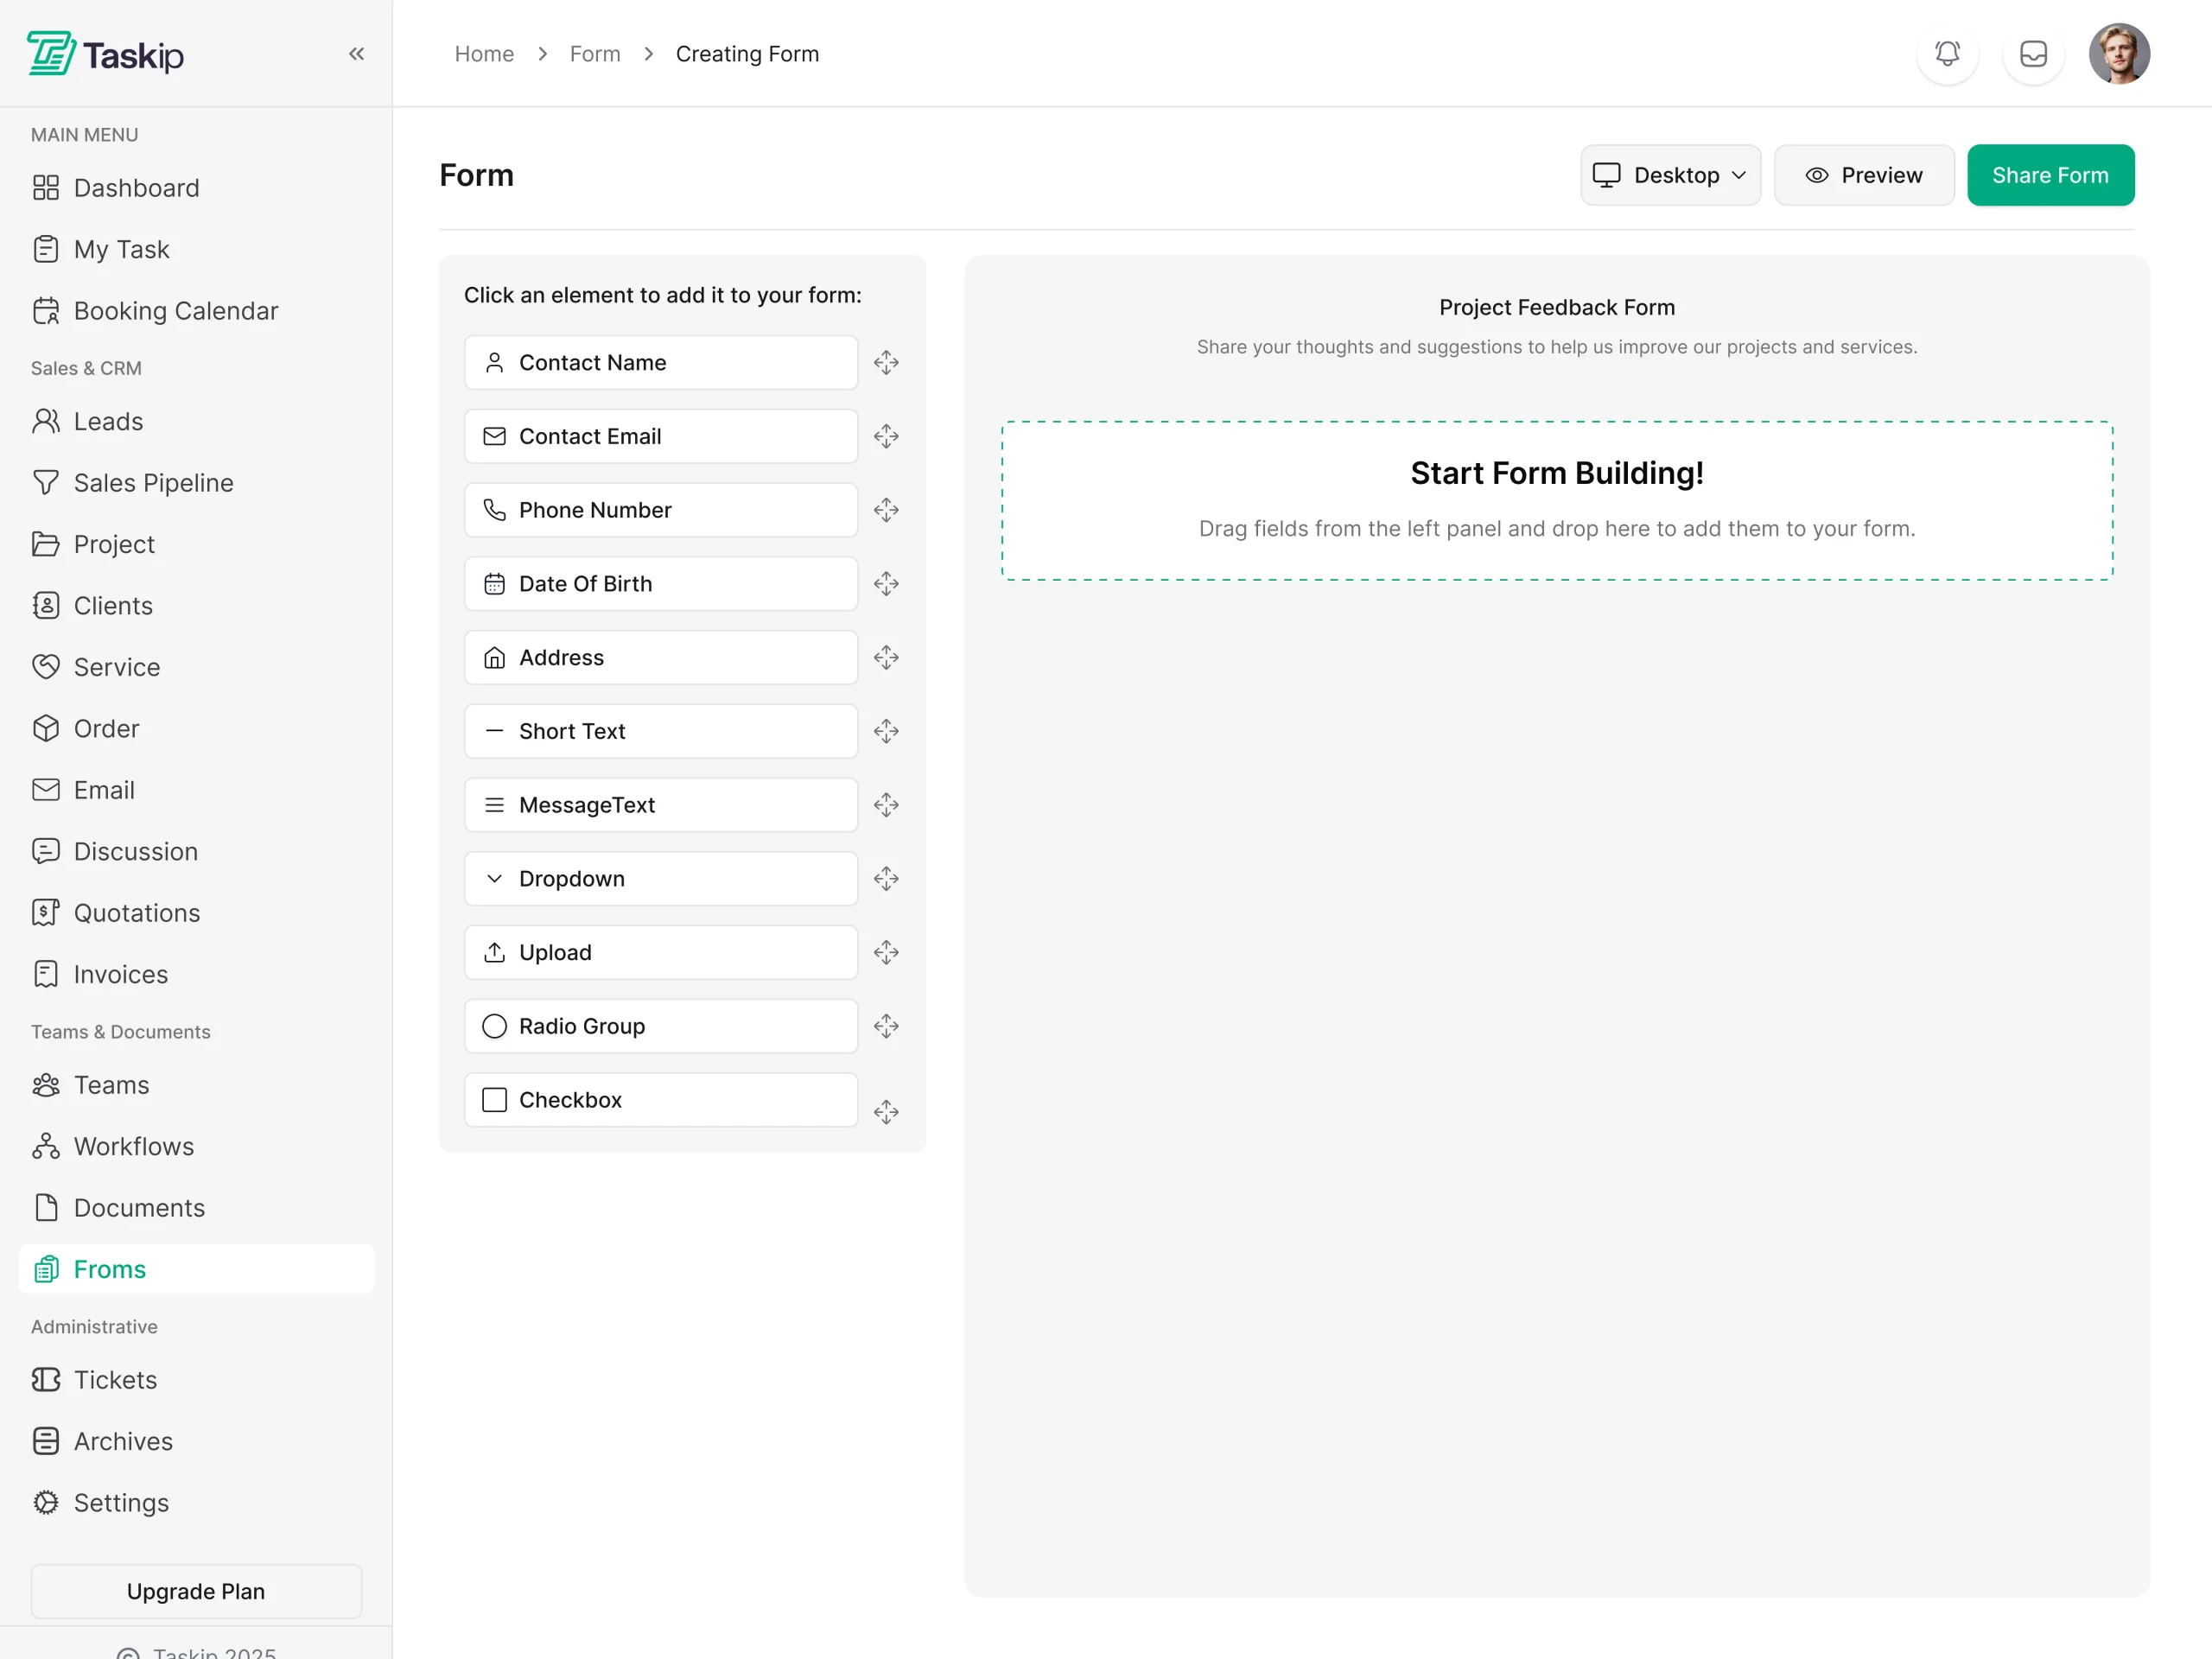Screen dimensions: 2212x1659
Task: Open user avatar profile menu
Action: click(2118, 54)
